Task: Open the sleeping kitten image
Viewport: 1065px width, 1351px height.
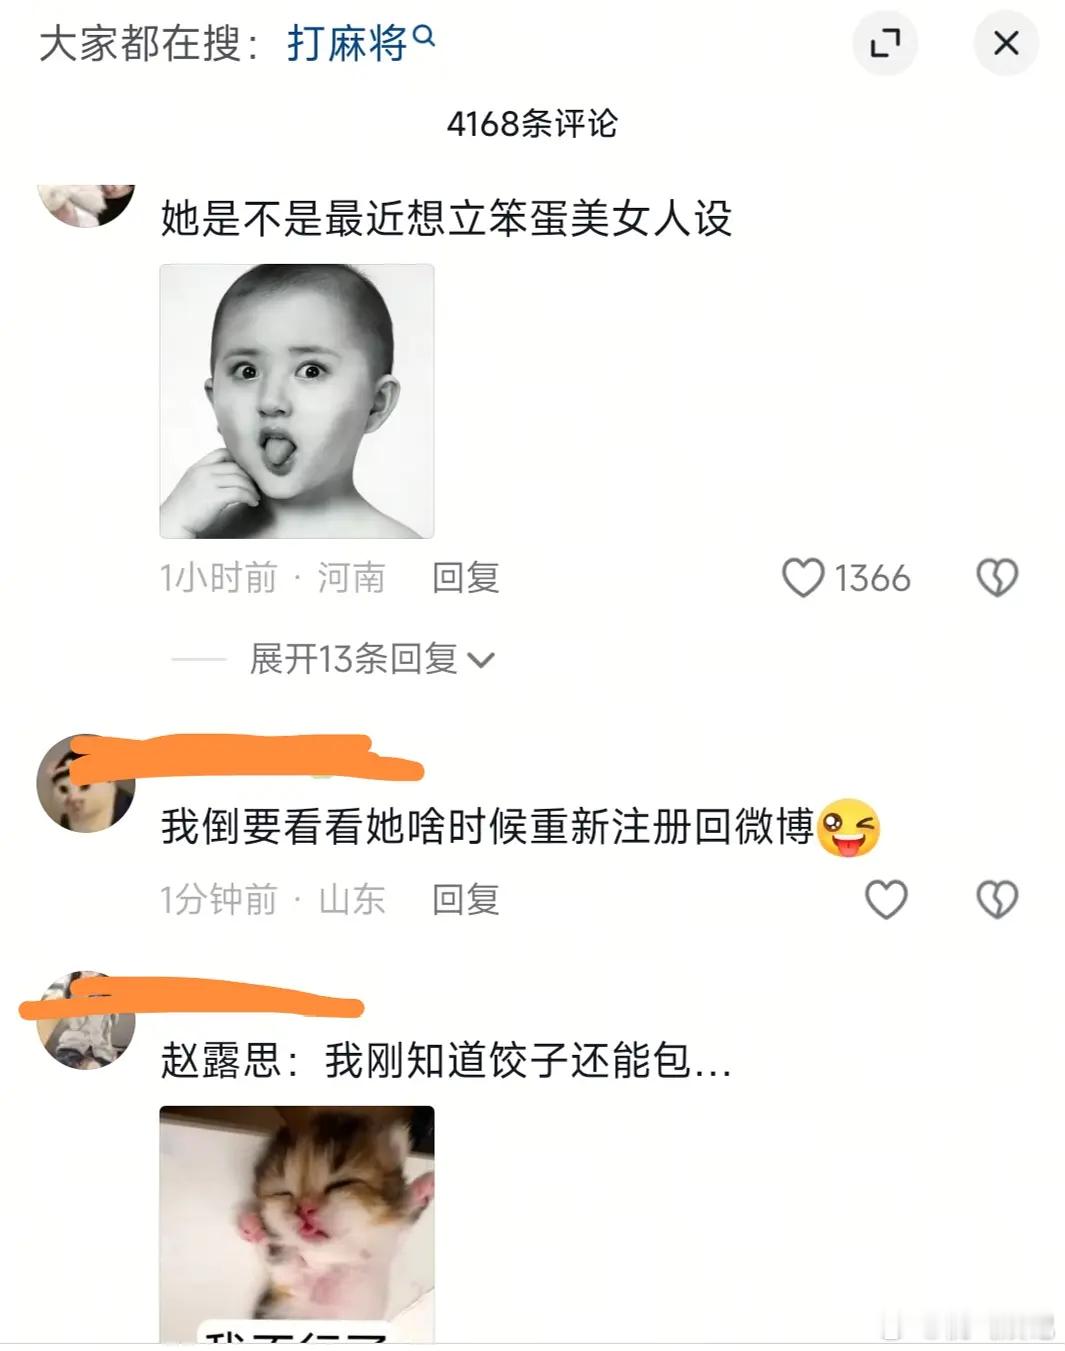Action: (297, 1224)
